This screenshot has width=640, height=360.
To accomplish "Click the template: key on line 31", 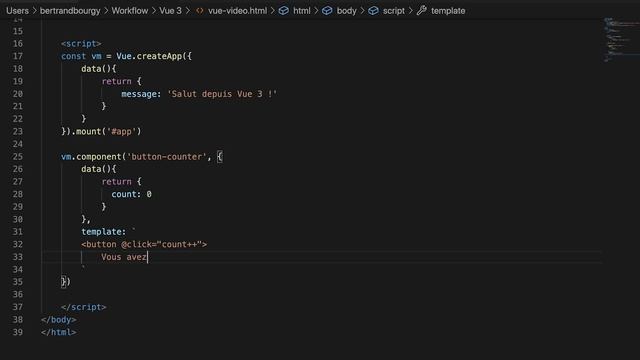I will (x=104, y=232).
